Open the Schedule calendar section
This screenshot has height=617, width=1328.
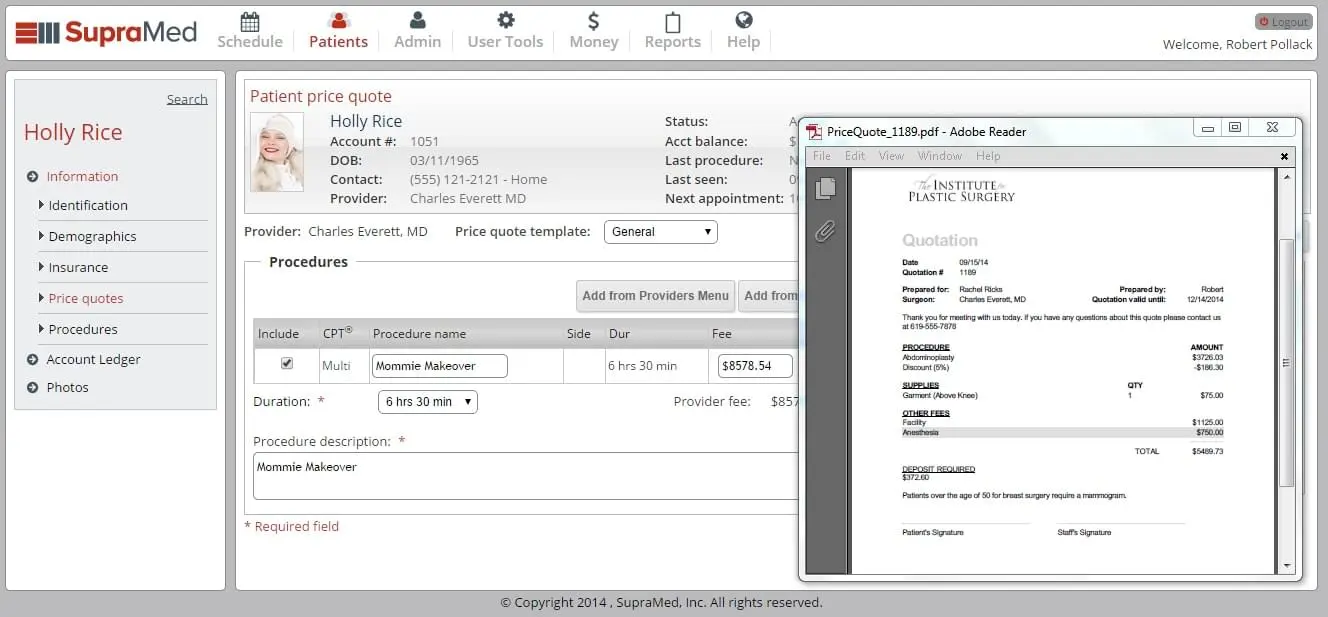(249, 30)
